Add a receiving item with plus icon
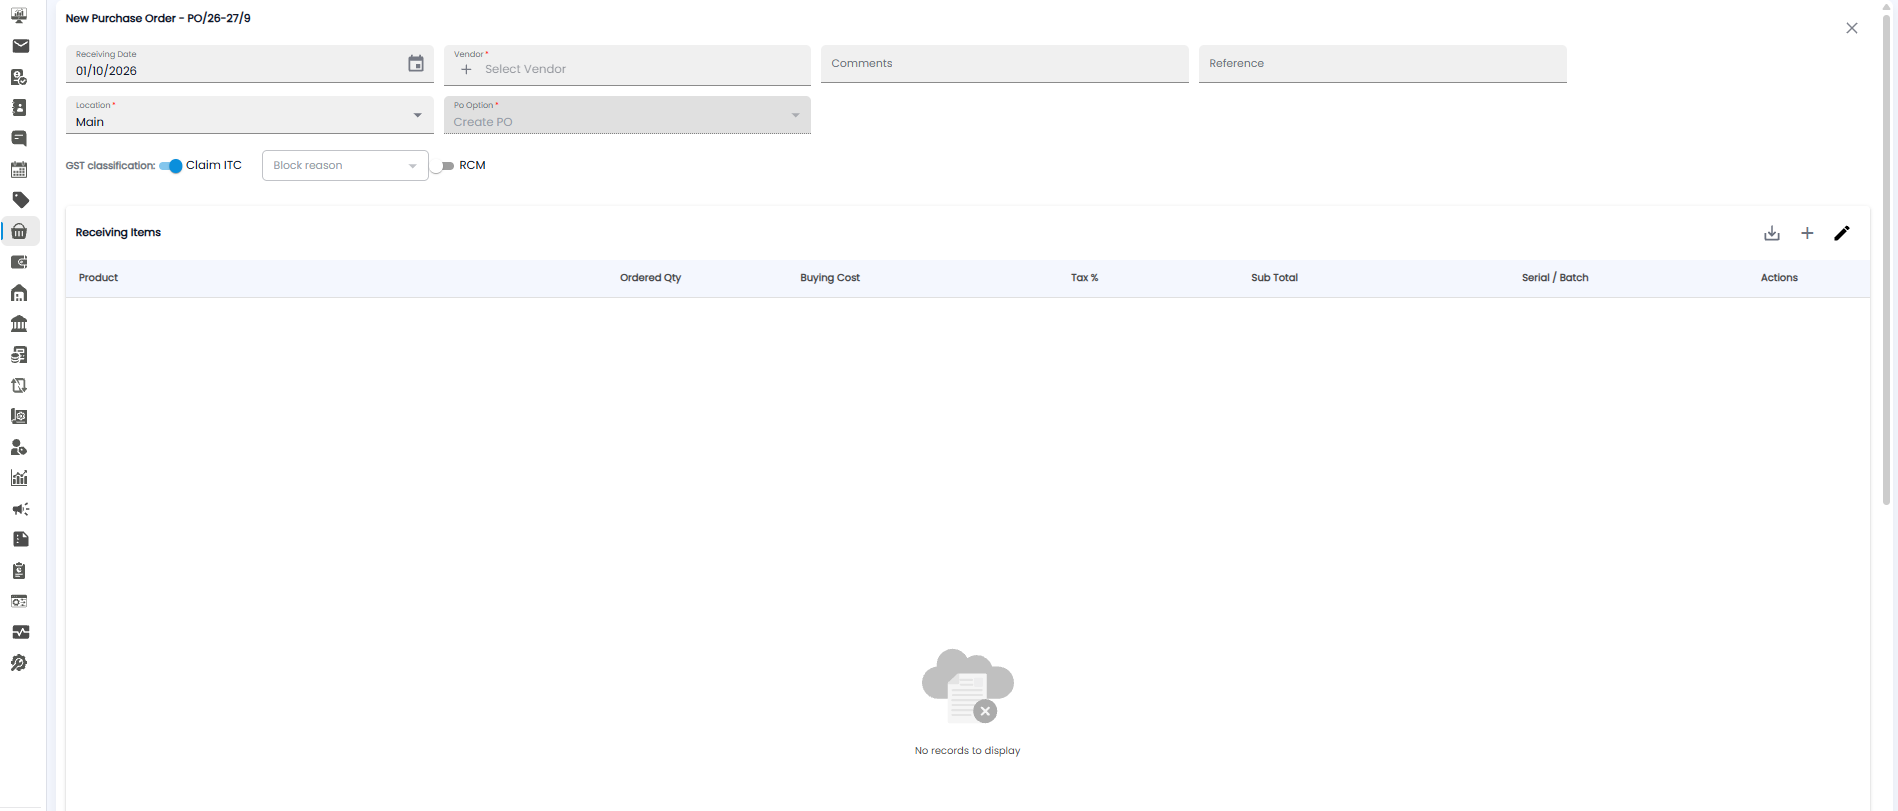Screen dimensions: 1898x811 (1807, 233)
